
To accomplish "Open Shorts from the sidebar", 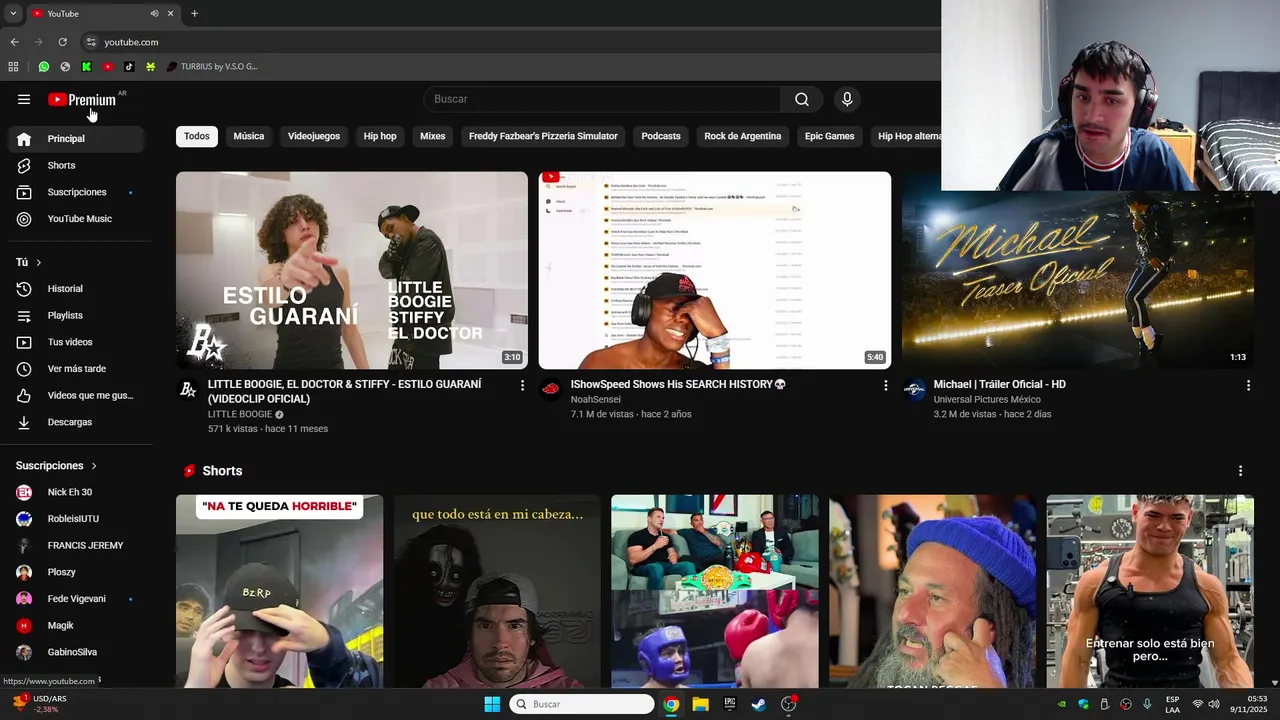I will (x=76, y=165).
